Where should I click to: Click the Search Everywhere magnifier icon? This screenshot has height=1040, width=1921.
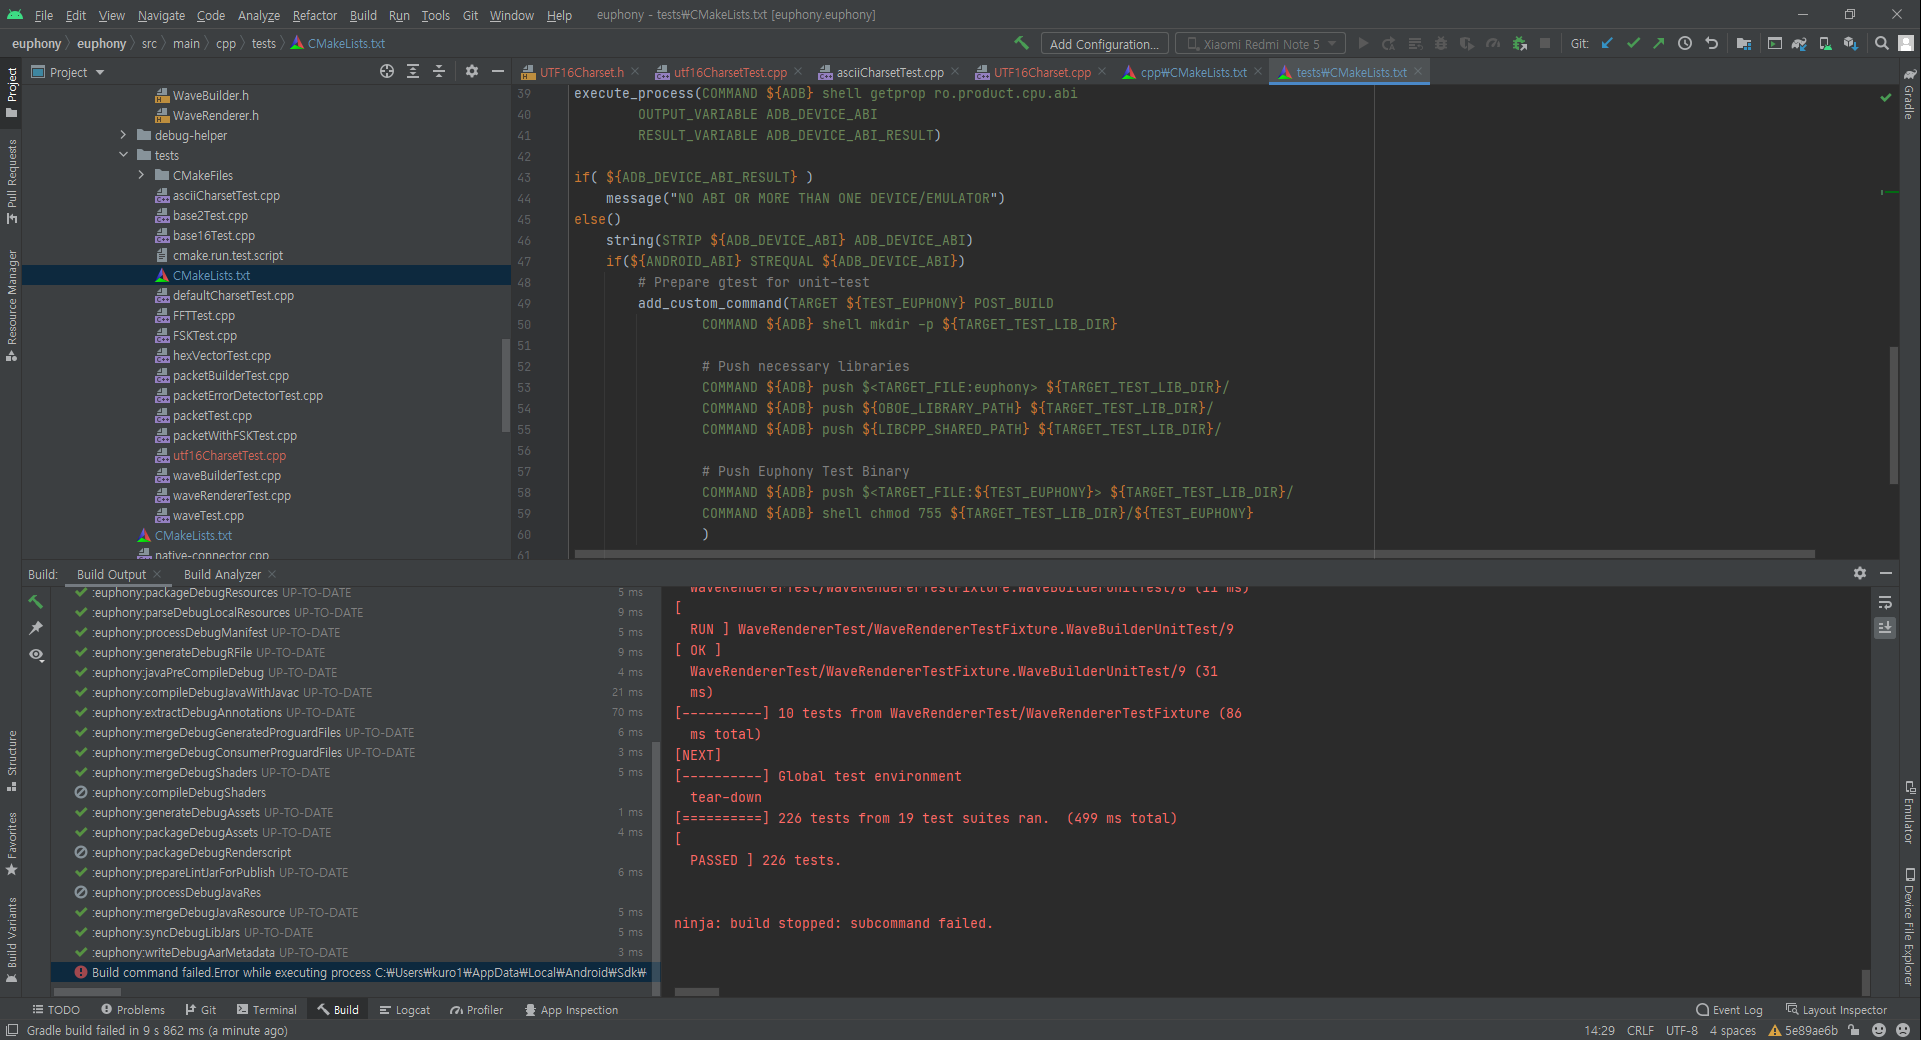click(x=1881, y=43)
